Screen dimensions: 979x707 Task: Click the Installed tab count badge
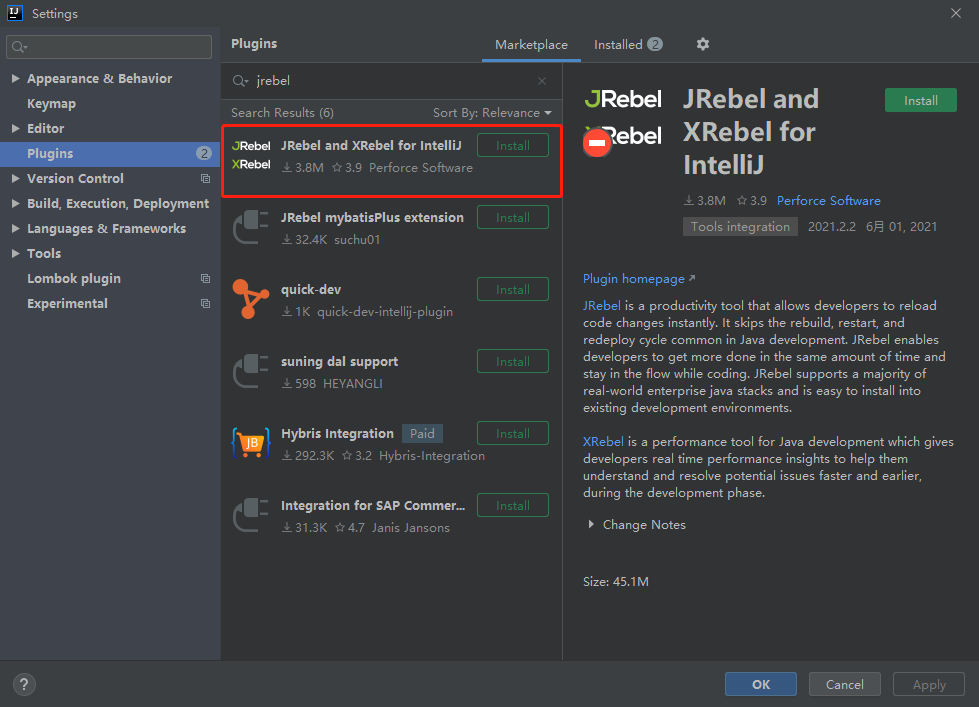pos(654,44)
